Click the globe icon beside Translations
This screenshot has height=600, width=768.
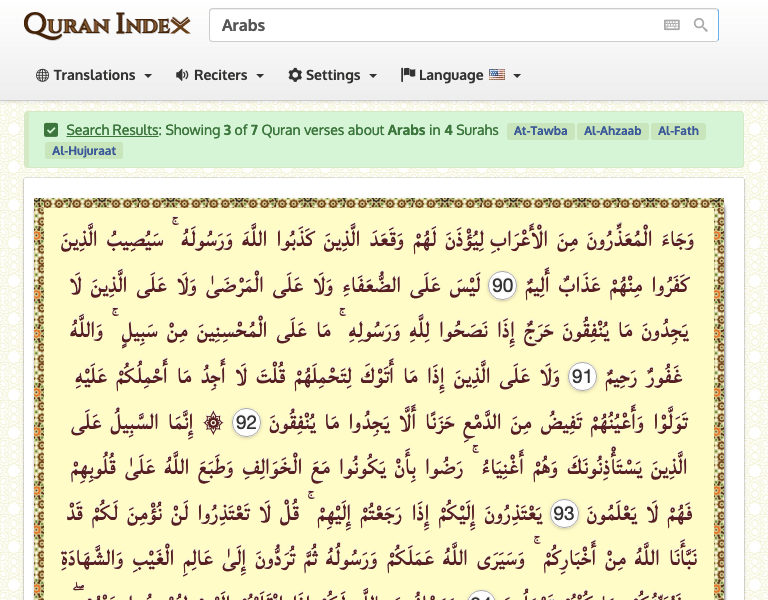tap(42, 75)
